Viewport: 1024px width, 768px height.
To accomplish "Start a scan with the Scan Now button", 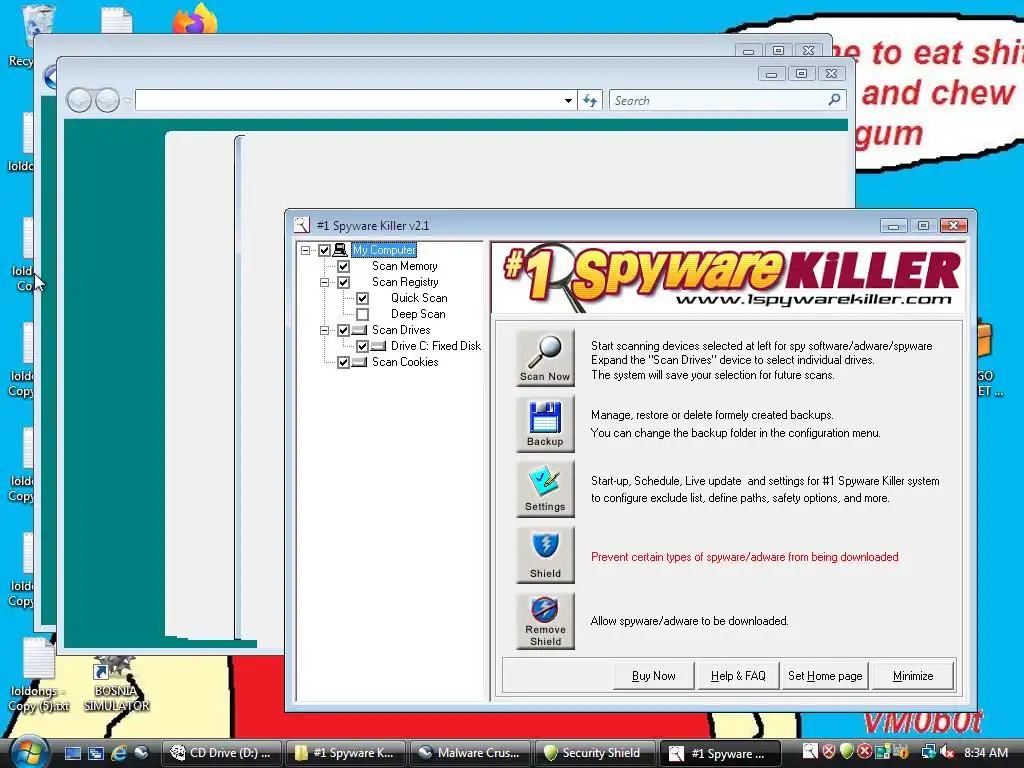I will [x=545, y=358].
